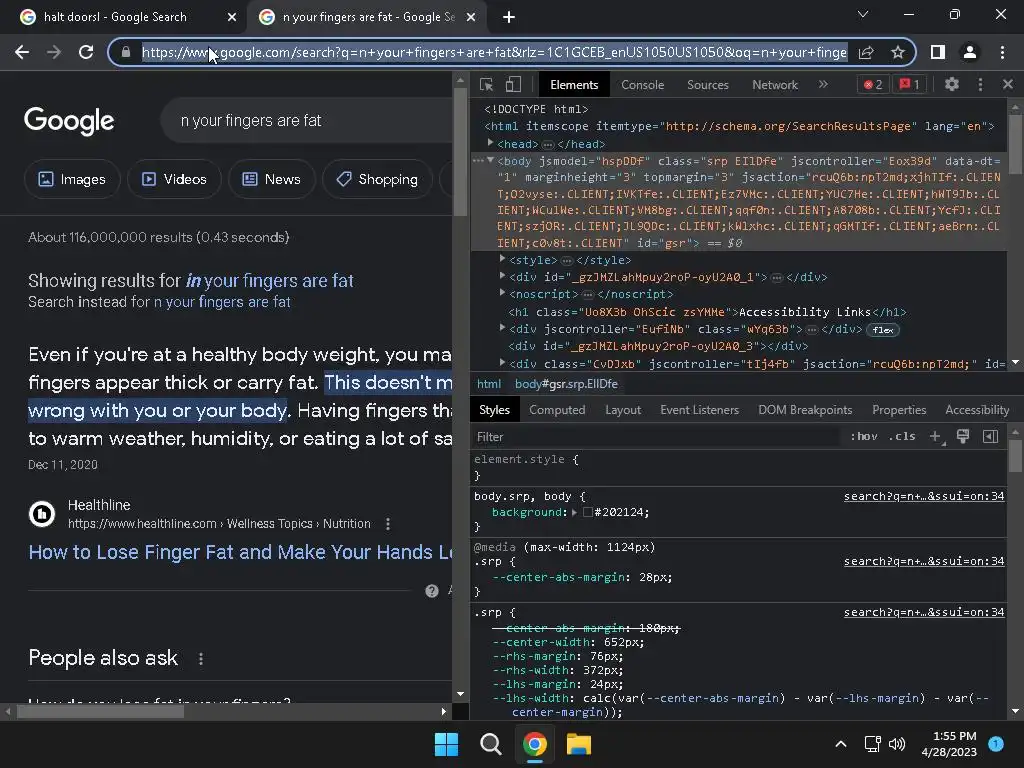Expand the style element node
Viewport: 1024px width, 768px height.
point(502,259)
